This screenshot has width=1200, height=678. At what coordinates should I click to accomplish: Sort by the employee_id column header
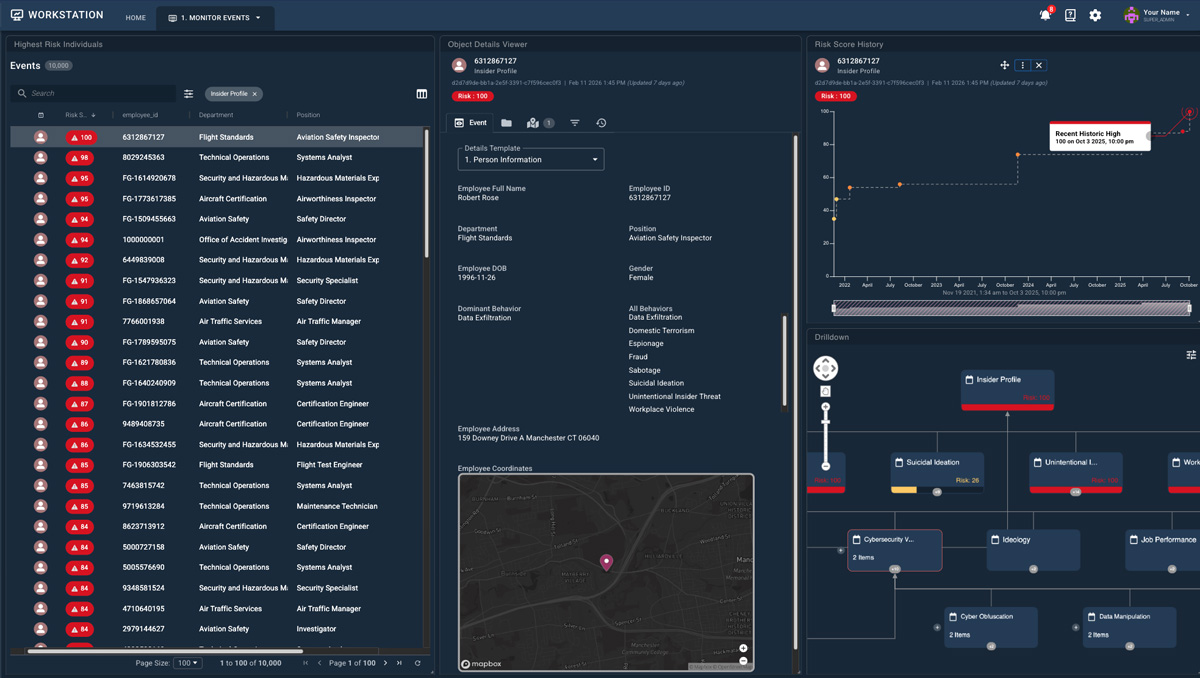point(140,115)
